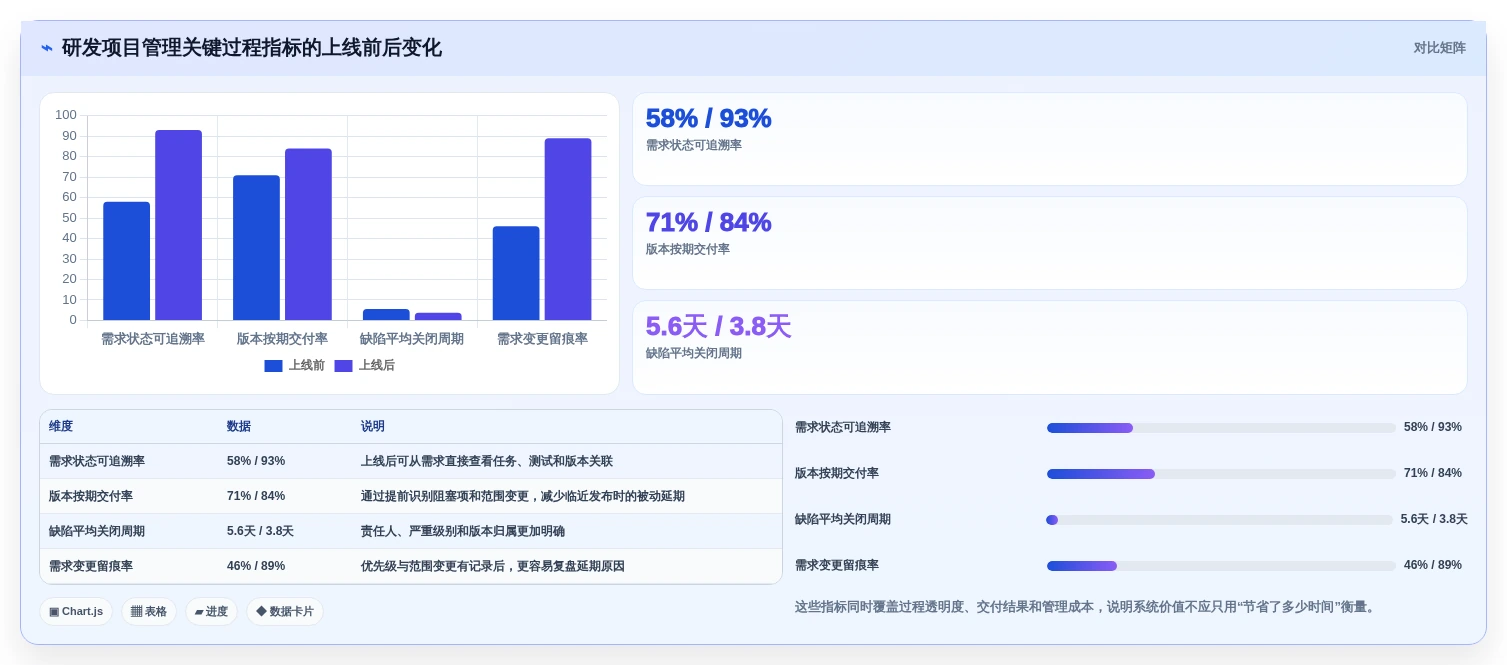Click the 71% / 84% data card
Image resolution: width=1507 pixels, height=665 pixels.
click(x=1050, y=243)
